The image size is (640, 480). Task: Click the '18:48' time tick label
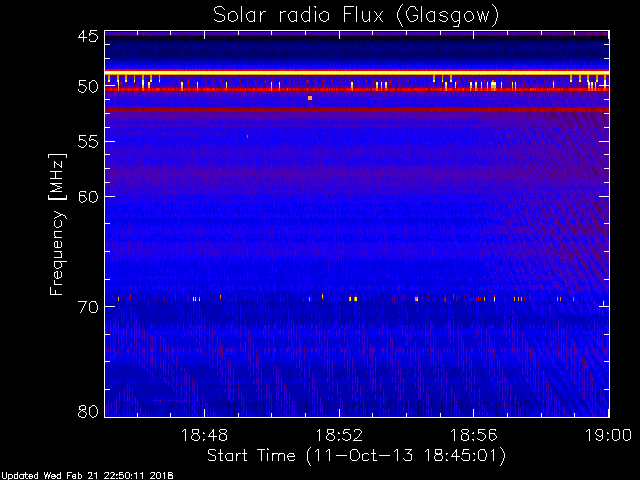click(204, 435)
